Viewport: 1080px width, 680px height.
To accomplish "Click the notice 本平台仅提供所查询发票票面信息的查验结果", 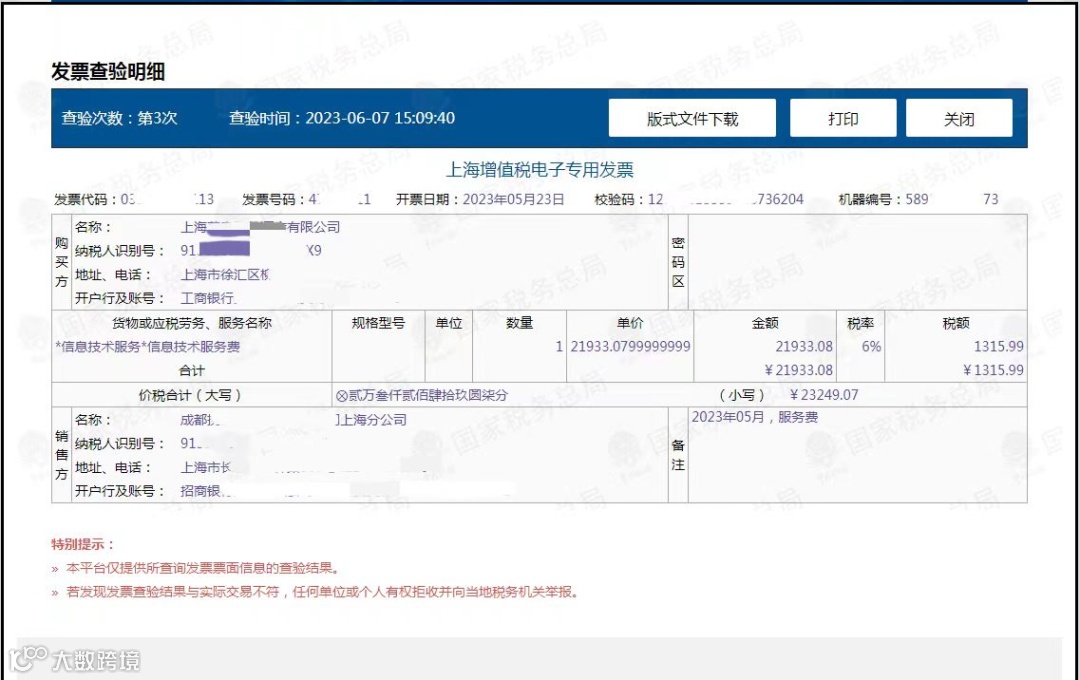I will 202,568.
